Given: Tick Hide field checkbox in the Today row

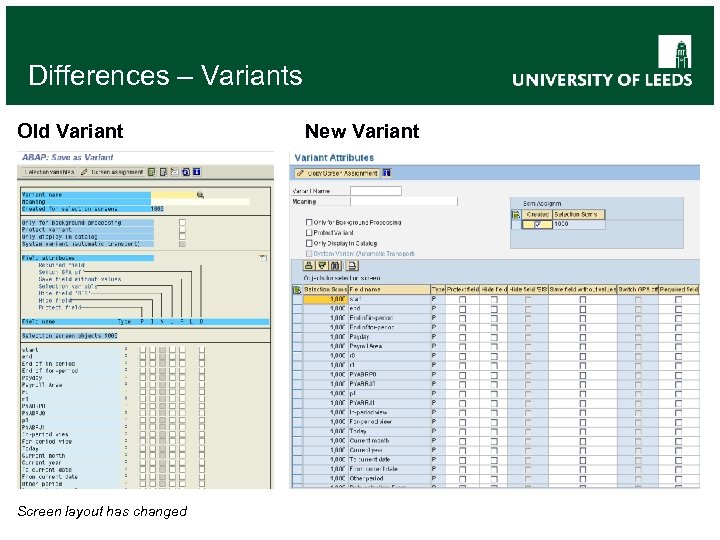Looking at the screenshot, I should coord(494,431).
